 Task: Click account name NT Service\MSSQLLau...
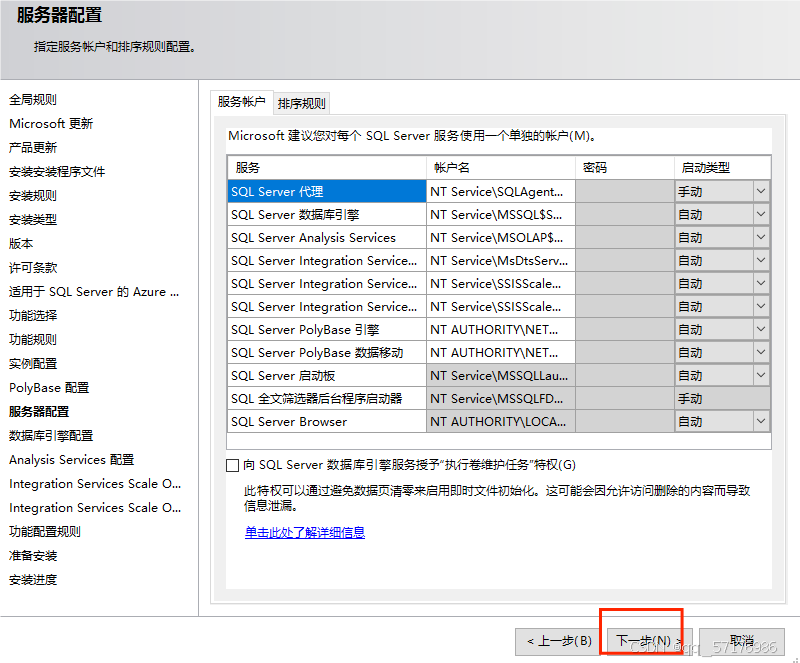point(501,375)
